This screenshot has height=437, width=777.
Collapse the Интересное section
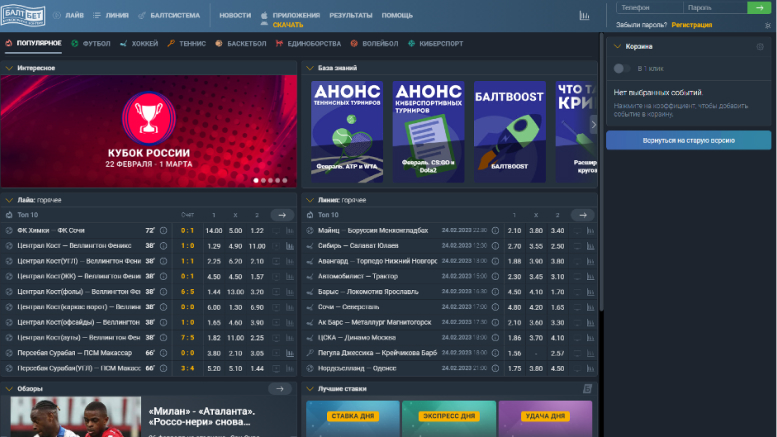pos(9,68)
